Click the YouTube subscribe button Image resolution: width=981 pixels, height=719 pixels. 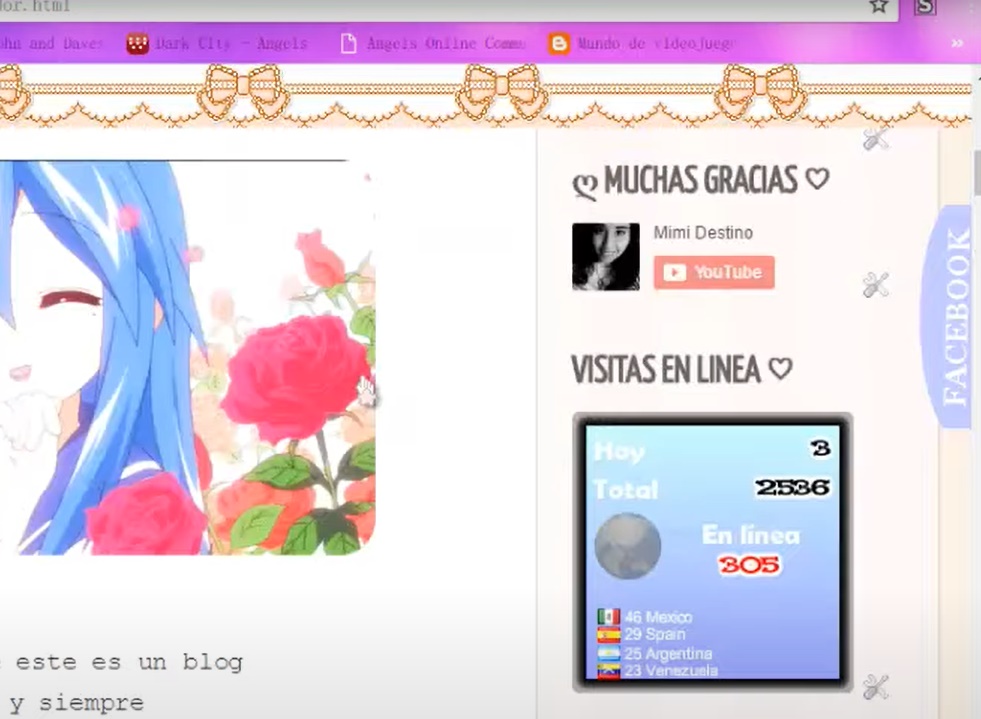pos(714,272)
